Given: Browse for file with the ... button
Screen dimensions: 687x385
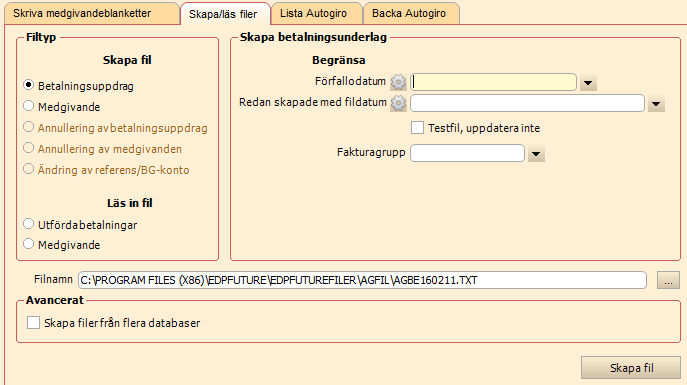Looking at the screenshot, I should 668,280.
